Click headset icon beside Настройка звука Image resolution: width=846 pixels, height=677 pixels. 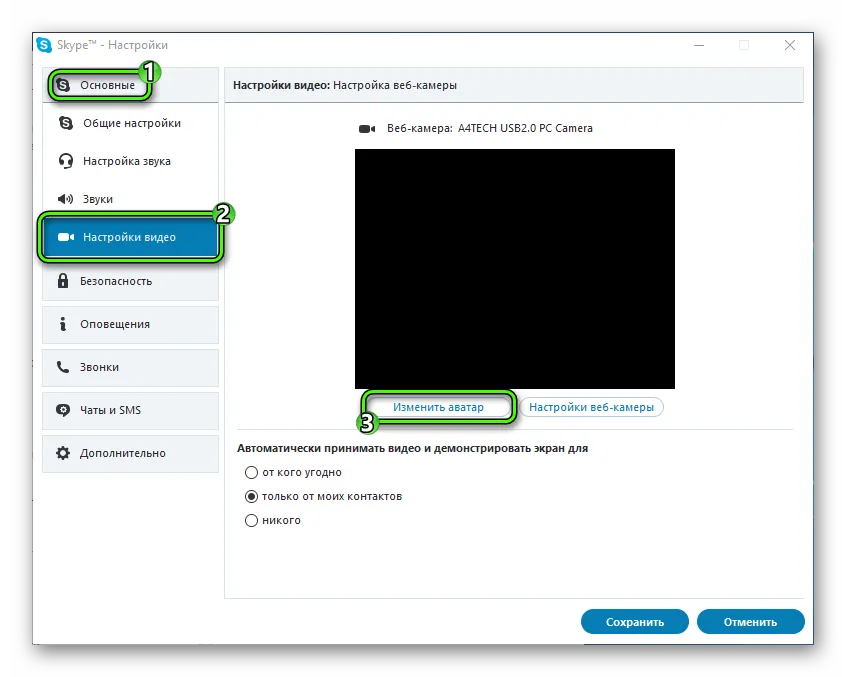[x=66, y=161]
